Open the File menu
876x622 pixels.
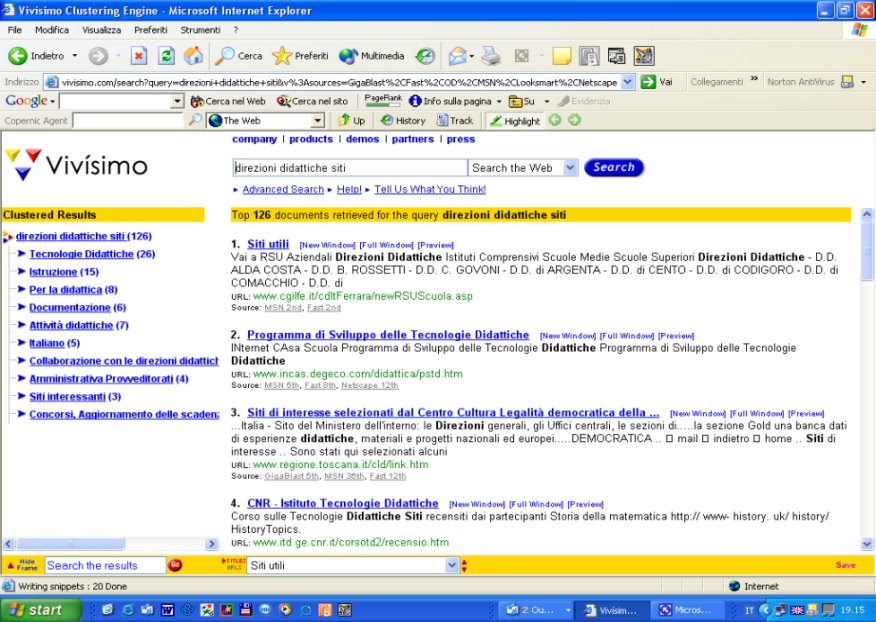tap(15, 30)
